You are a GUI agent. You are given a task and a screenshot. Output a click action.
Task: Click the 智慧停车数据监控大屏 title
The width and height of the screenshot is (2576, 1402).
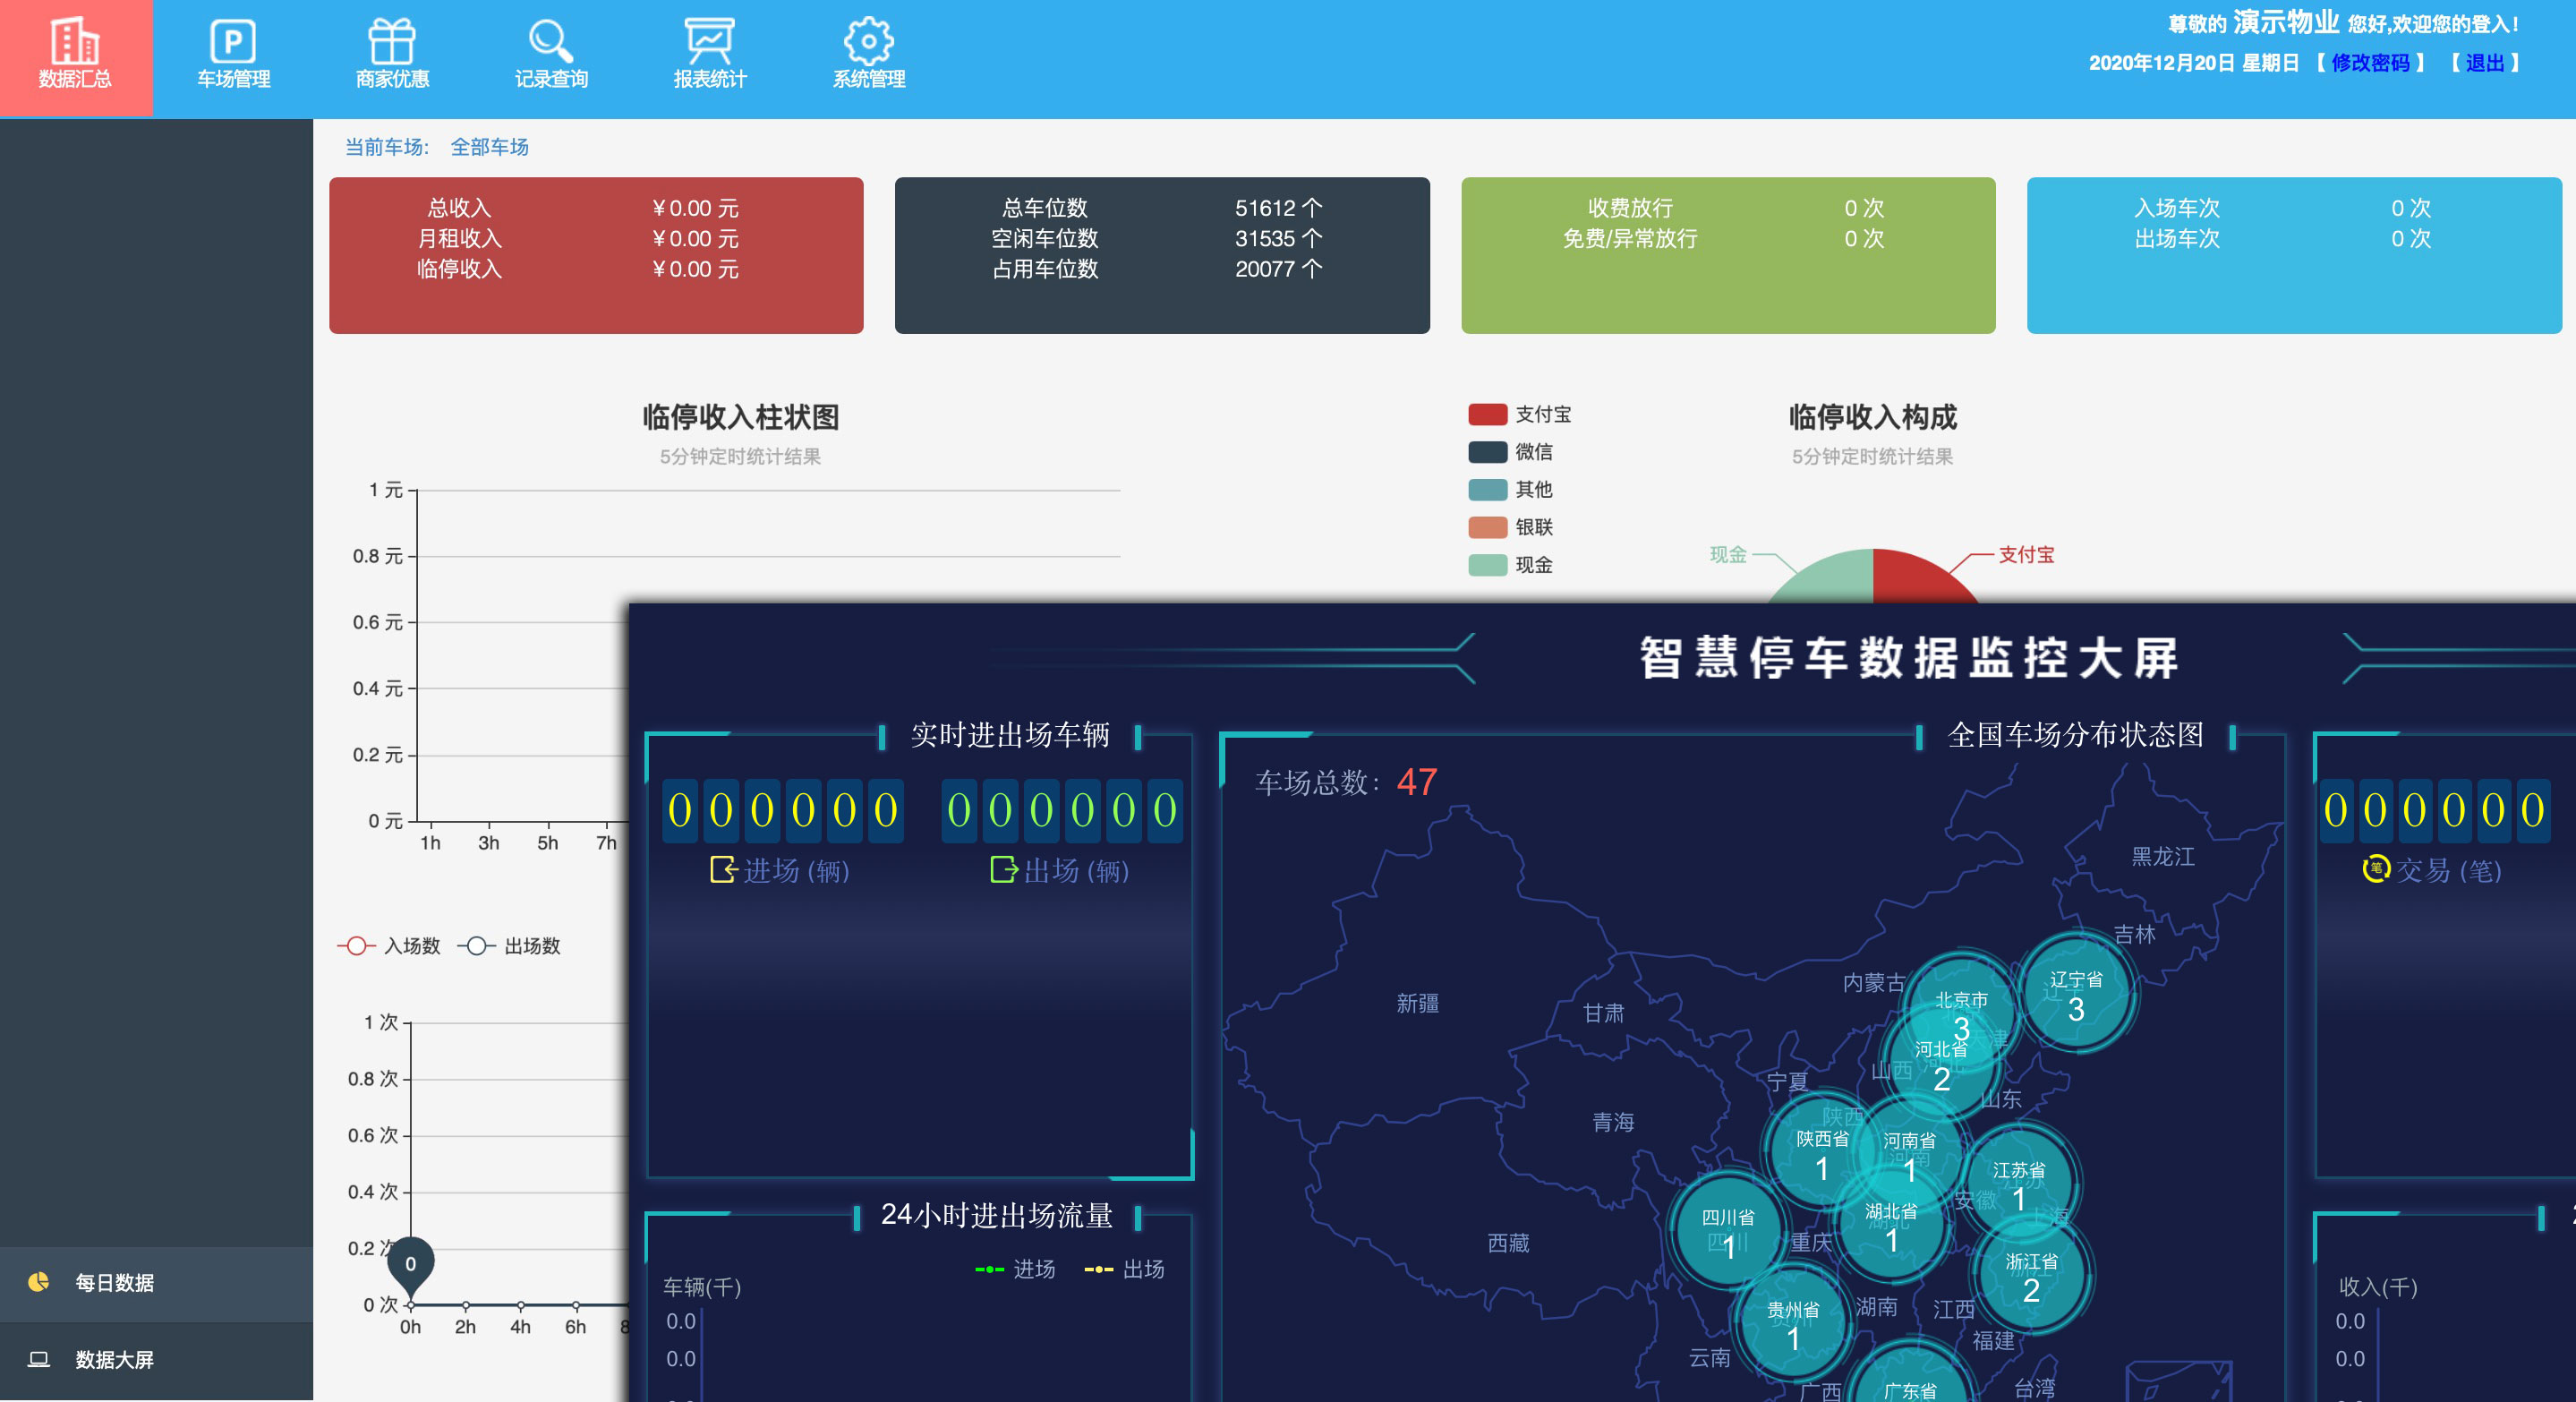click(x=1909, y=658)
